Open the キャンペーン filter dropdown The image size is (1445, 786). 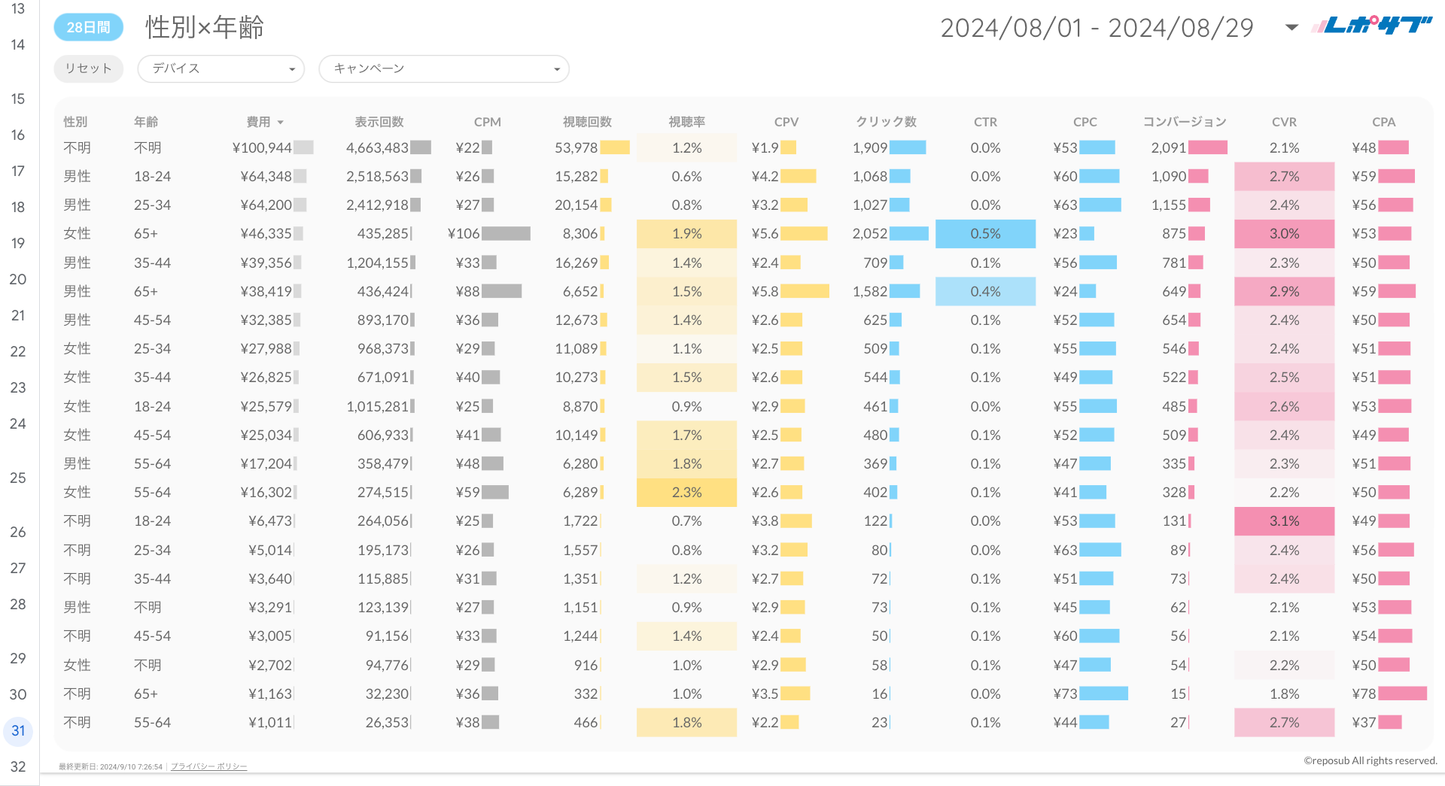click(444, 69)
